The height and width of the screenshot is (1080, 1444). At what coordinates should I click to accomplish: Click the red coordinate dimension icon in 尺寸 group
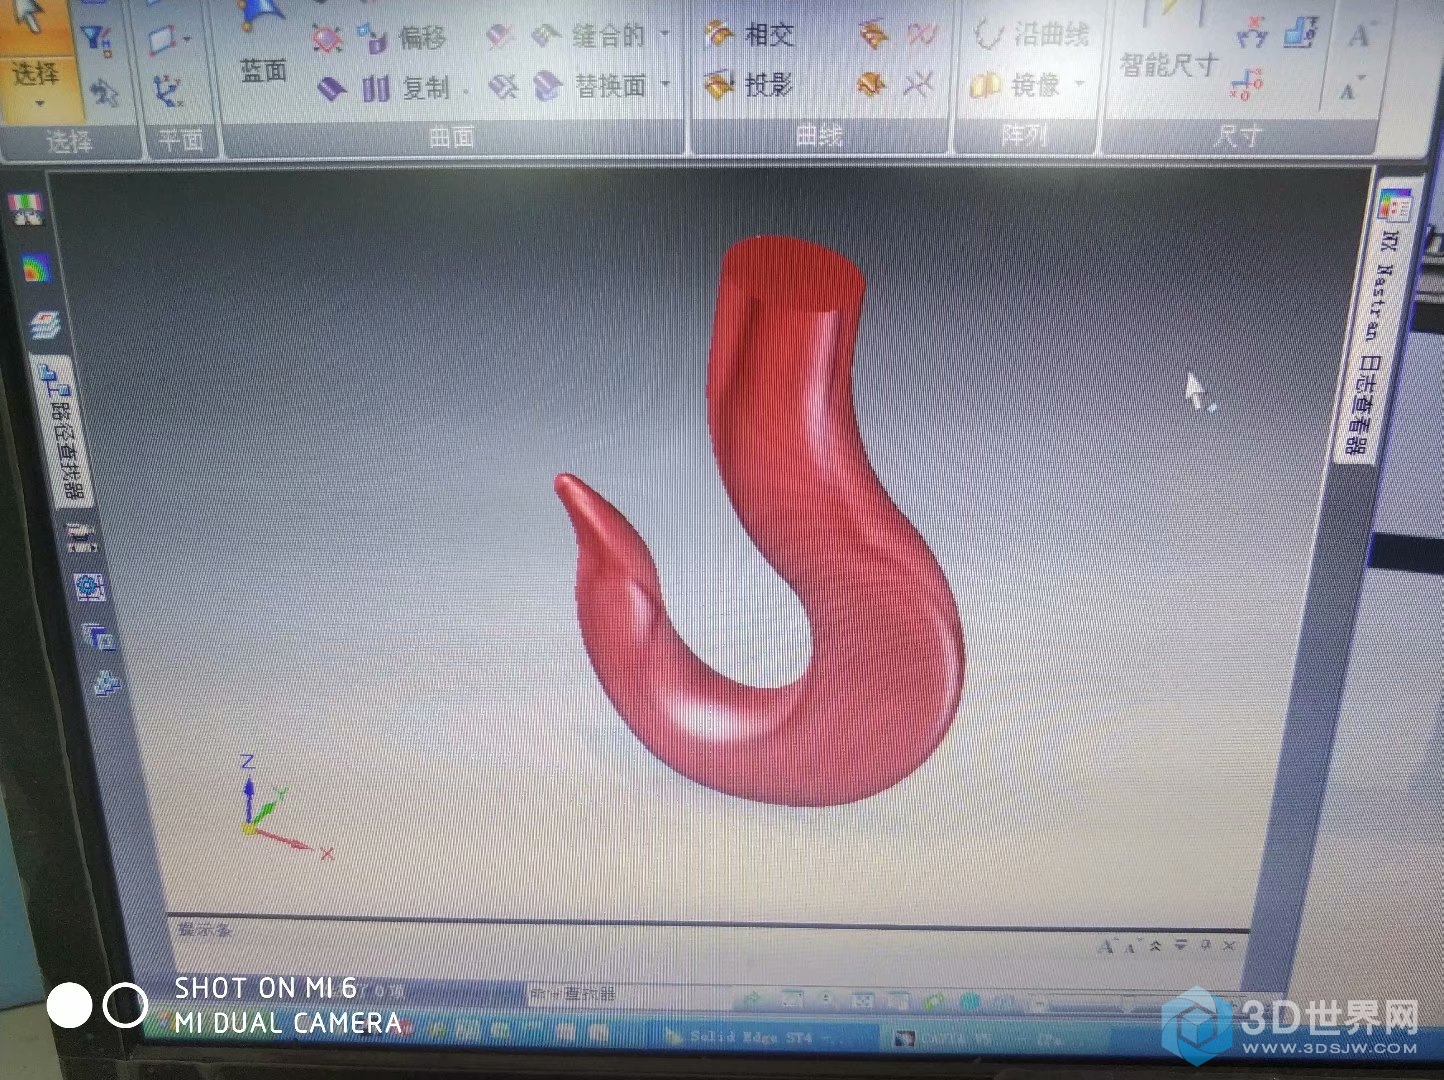1247,84
